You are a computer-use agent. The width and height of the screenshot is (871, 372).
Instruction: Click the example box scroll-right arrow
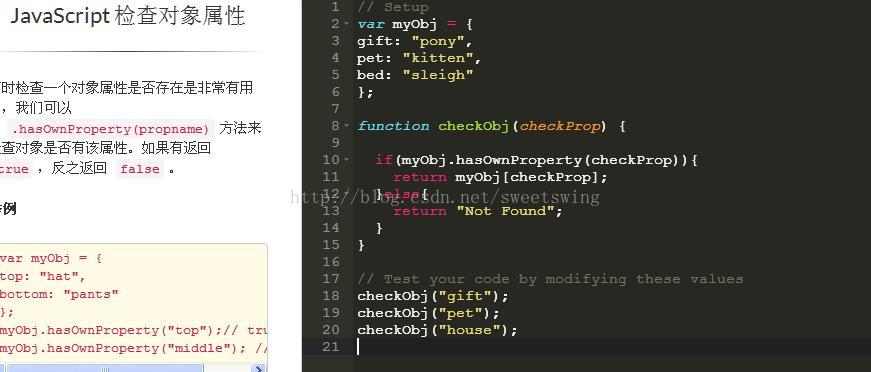coord(259,368)
